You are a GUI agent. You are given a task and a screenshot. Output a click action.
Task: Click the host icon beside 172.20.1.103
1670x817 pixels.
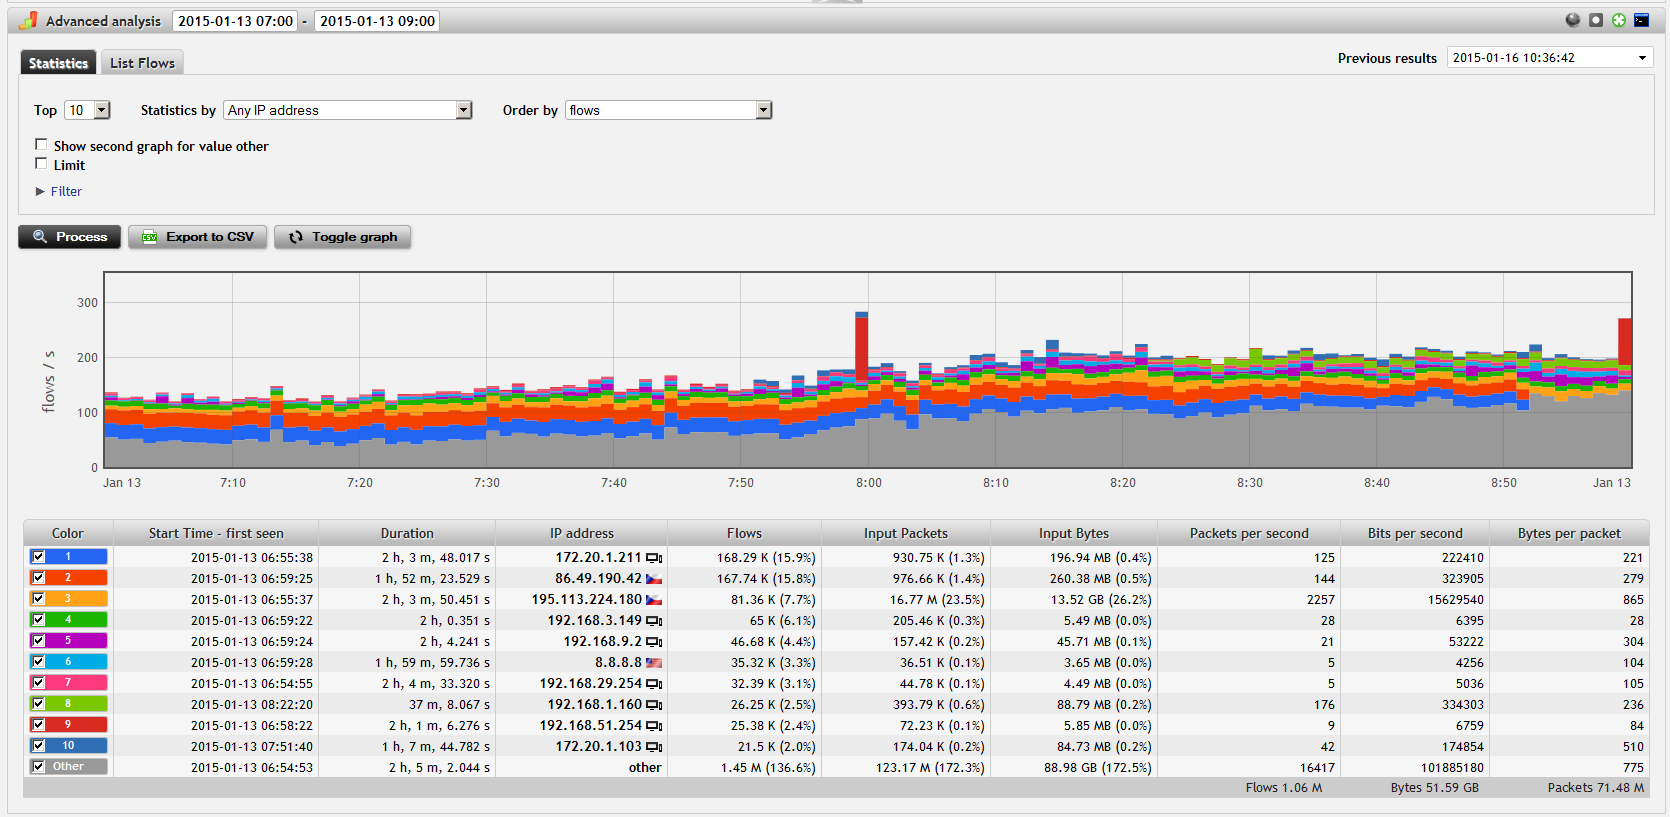coord(654,747)
